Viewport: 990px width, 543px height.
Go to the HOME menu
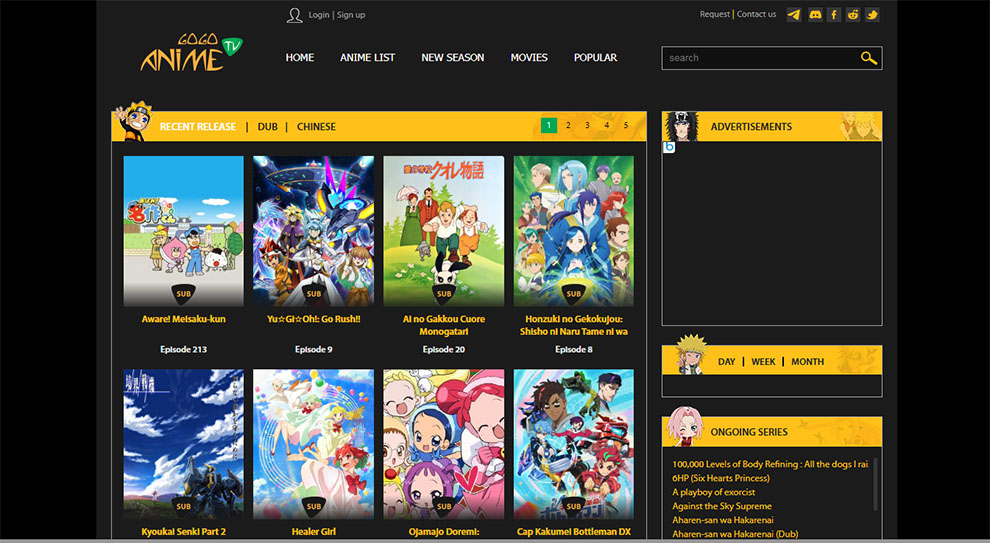point(300,57)
